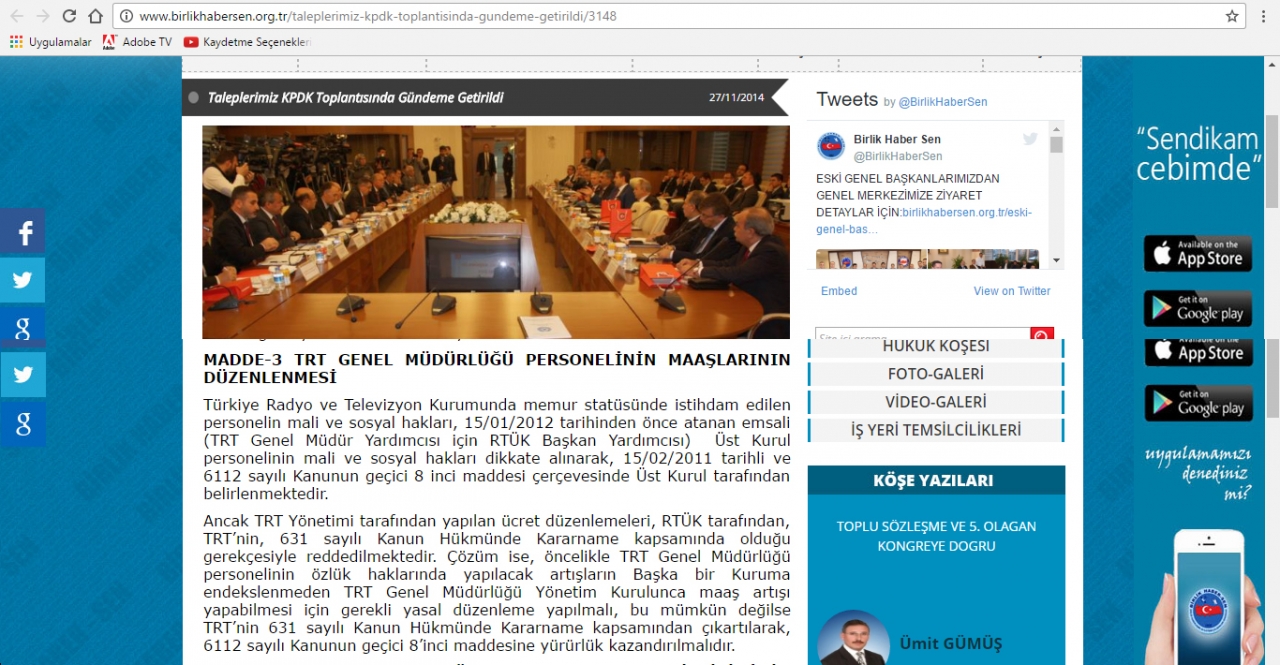This screenshot has height=665, width=1280.
Task: Click the lower Google Play badge
Action: pyautogui.click(x=1198, y=403)
